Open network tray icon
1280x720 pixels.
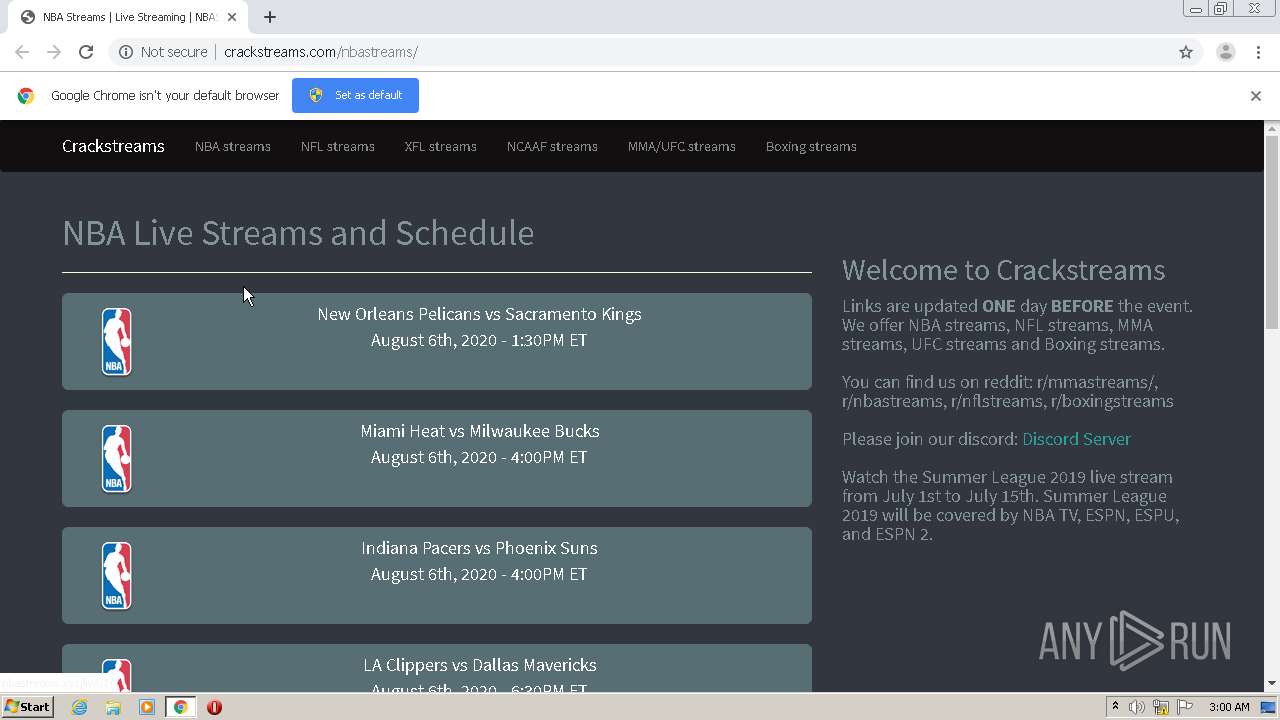1161,707
